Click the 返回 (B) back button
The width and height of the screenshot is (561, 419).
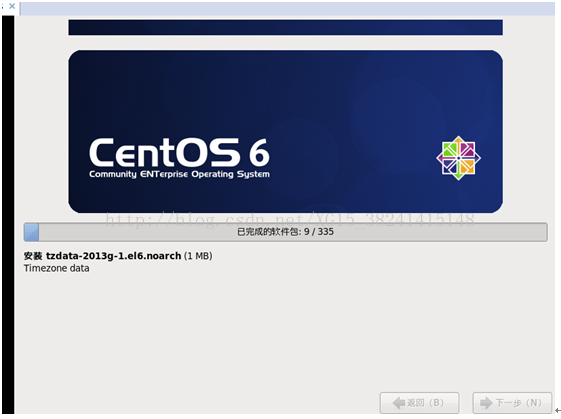(419, 403)
